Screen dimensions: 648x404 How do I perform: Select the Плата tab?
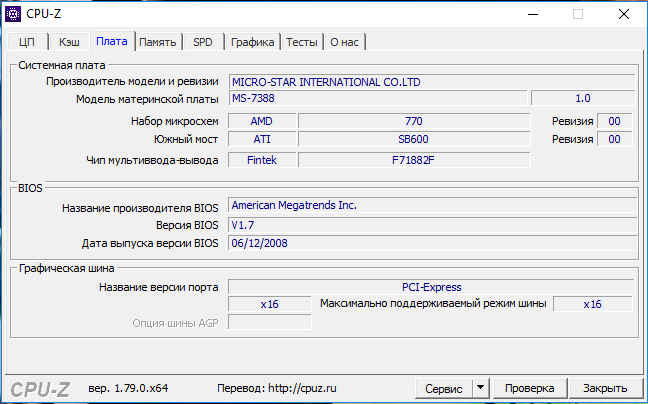tap(112, 41)
